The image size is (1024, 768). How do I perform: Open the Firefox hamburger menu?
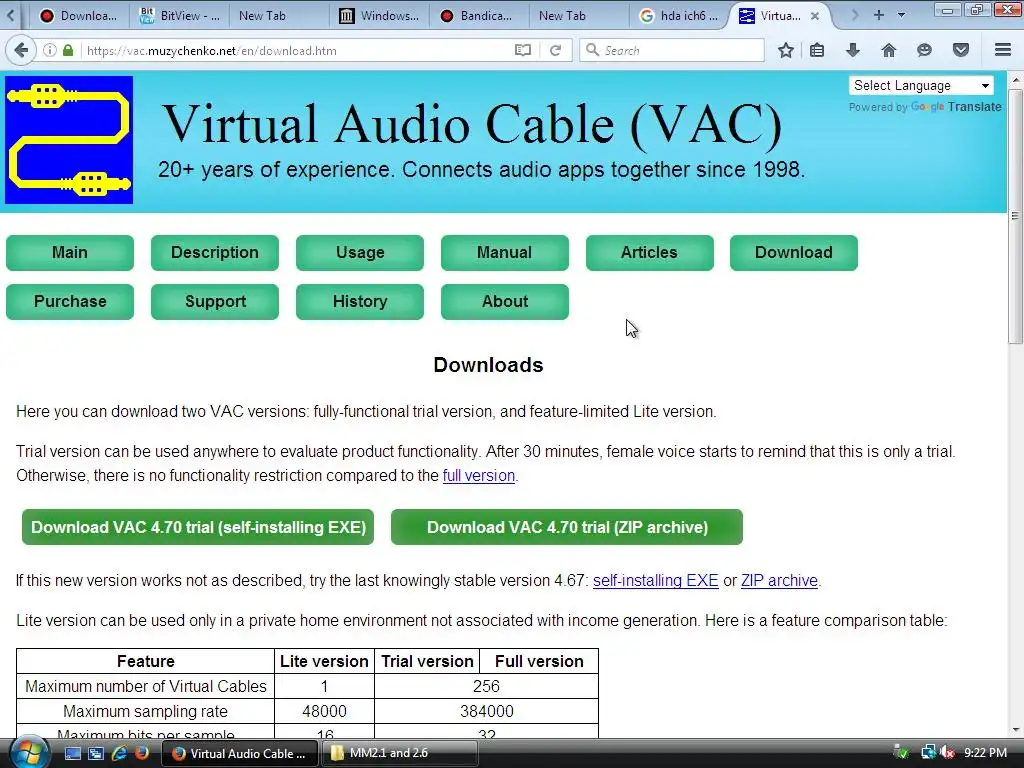1002,50
